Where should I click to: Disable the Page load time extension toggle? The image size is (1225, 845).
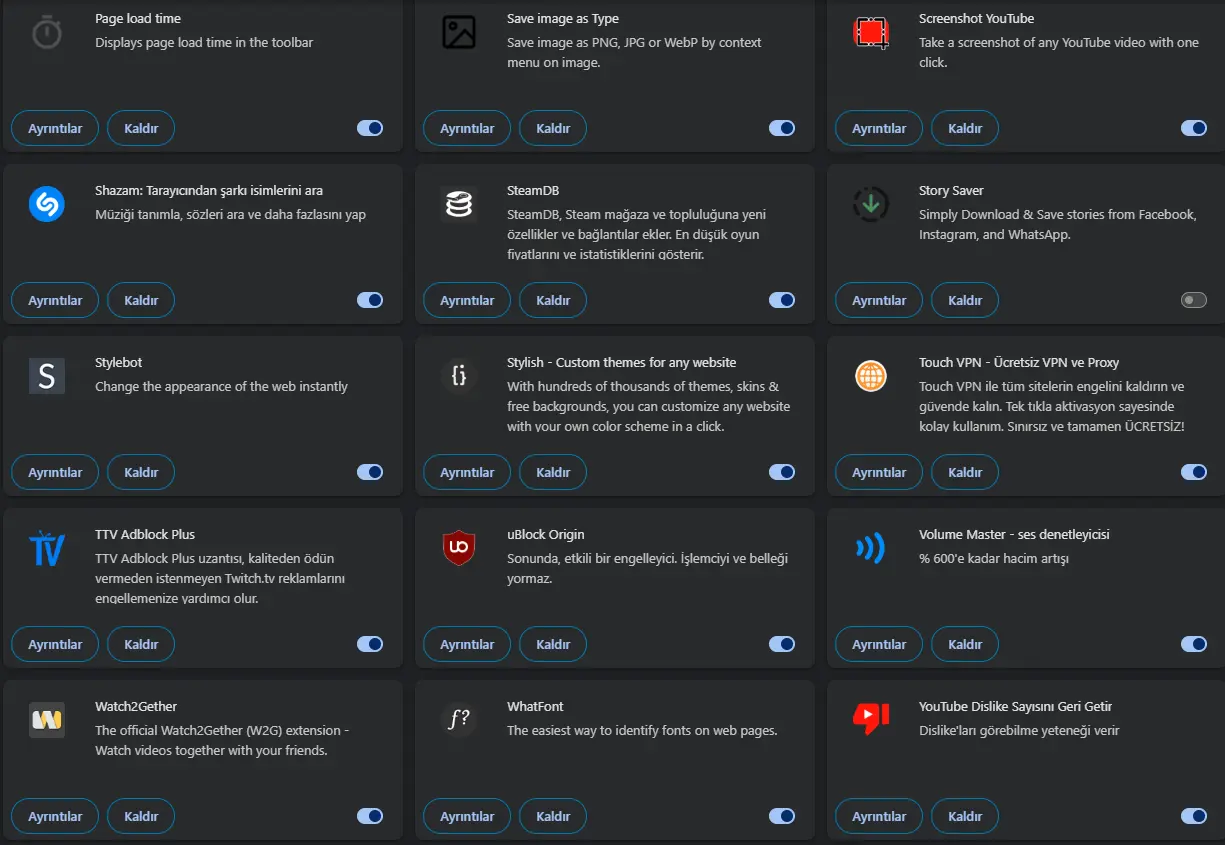[x=370, y=128]
